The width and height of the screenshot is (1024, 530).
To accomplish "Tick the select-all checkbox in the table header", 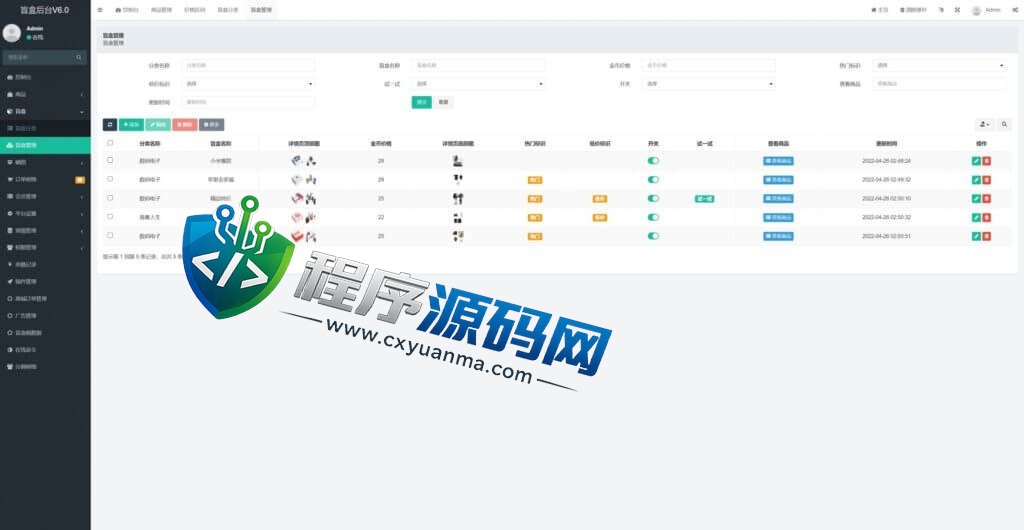I will coord(110,143).
